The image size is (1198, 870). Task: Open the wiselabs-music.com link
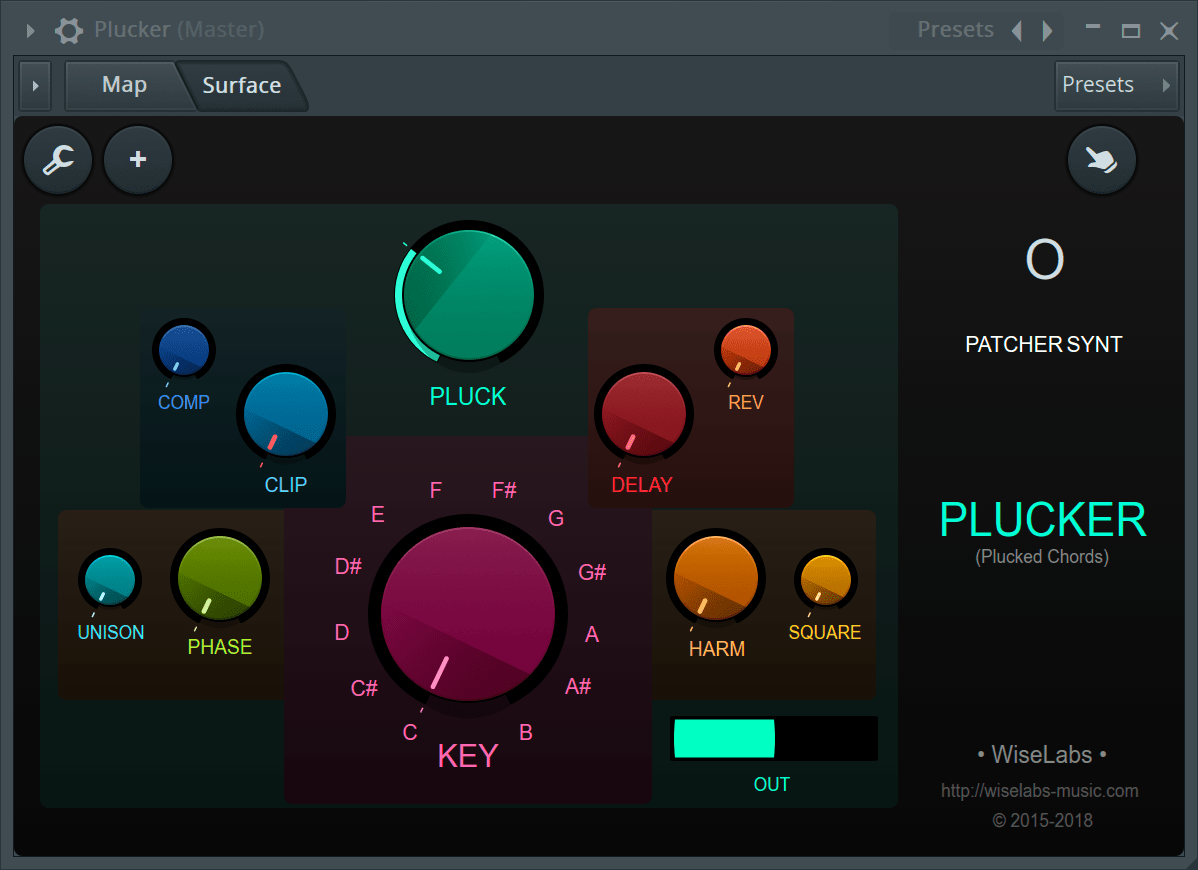click(x=1039, y=791)
